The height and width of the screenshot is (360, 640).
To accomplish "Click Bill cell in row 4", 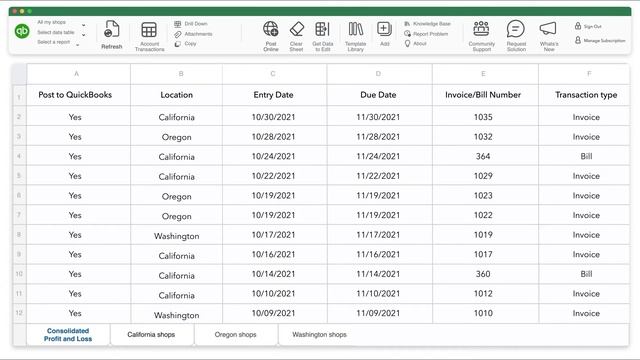I will click(x=584, y=156).
